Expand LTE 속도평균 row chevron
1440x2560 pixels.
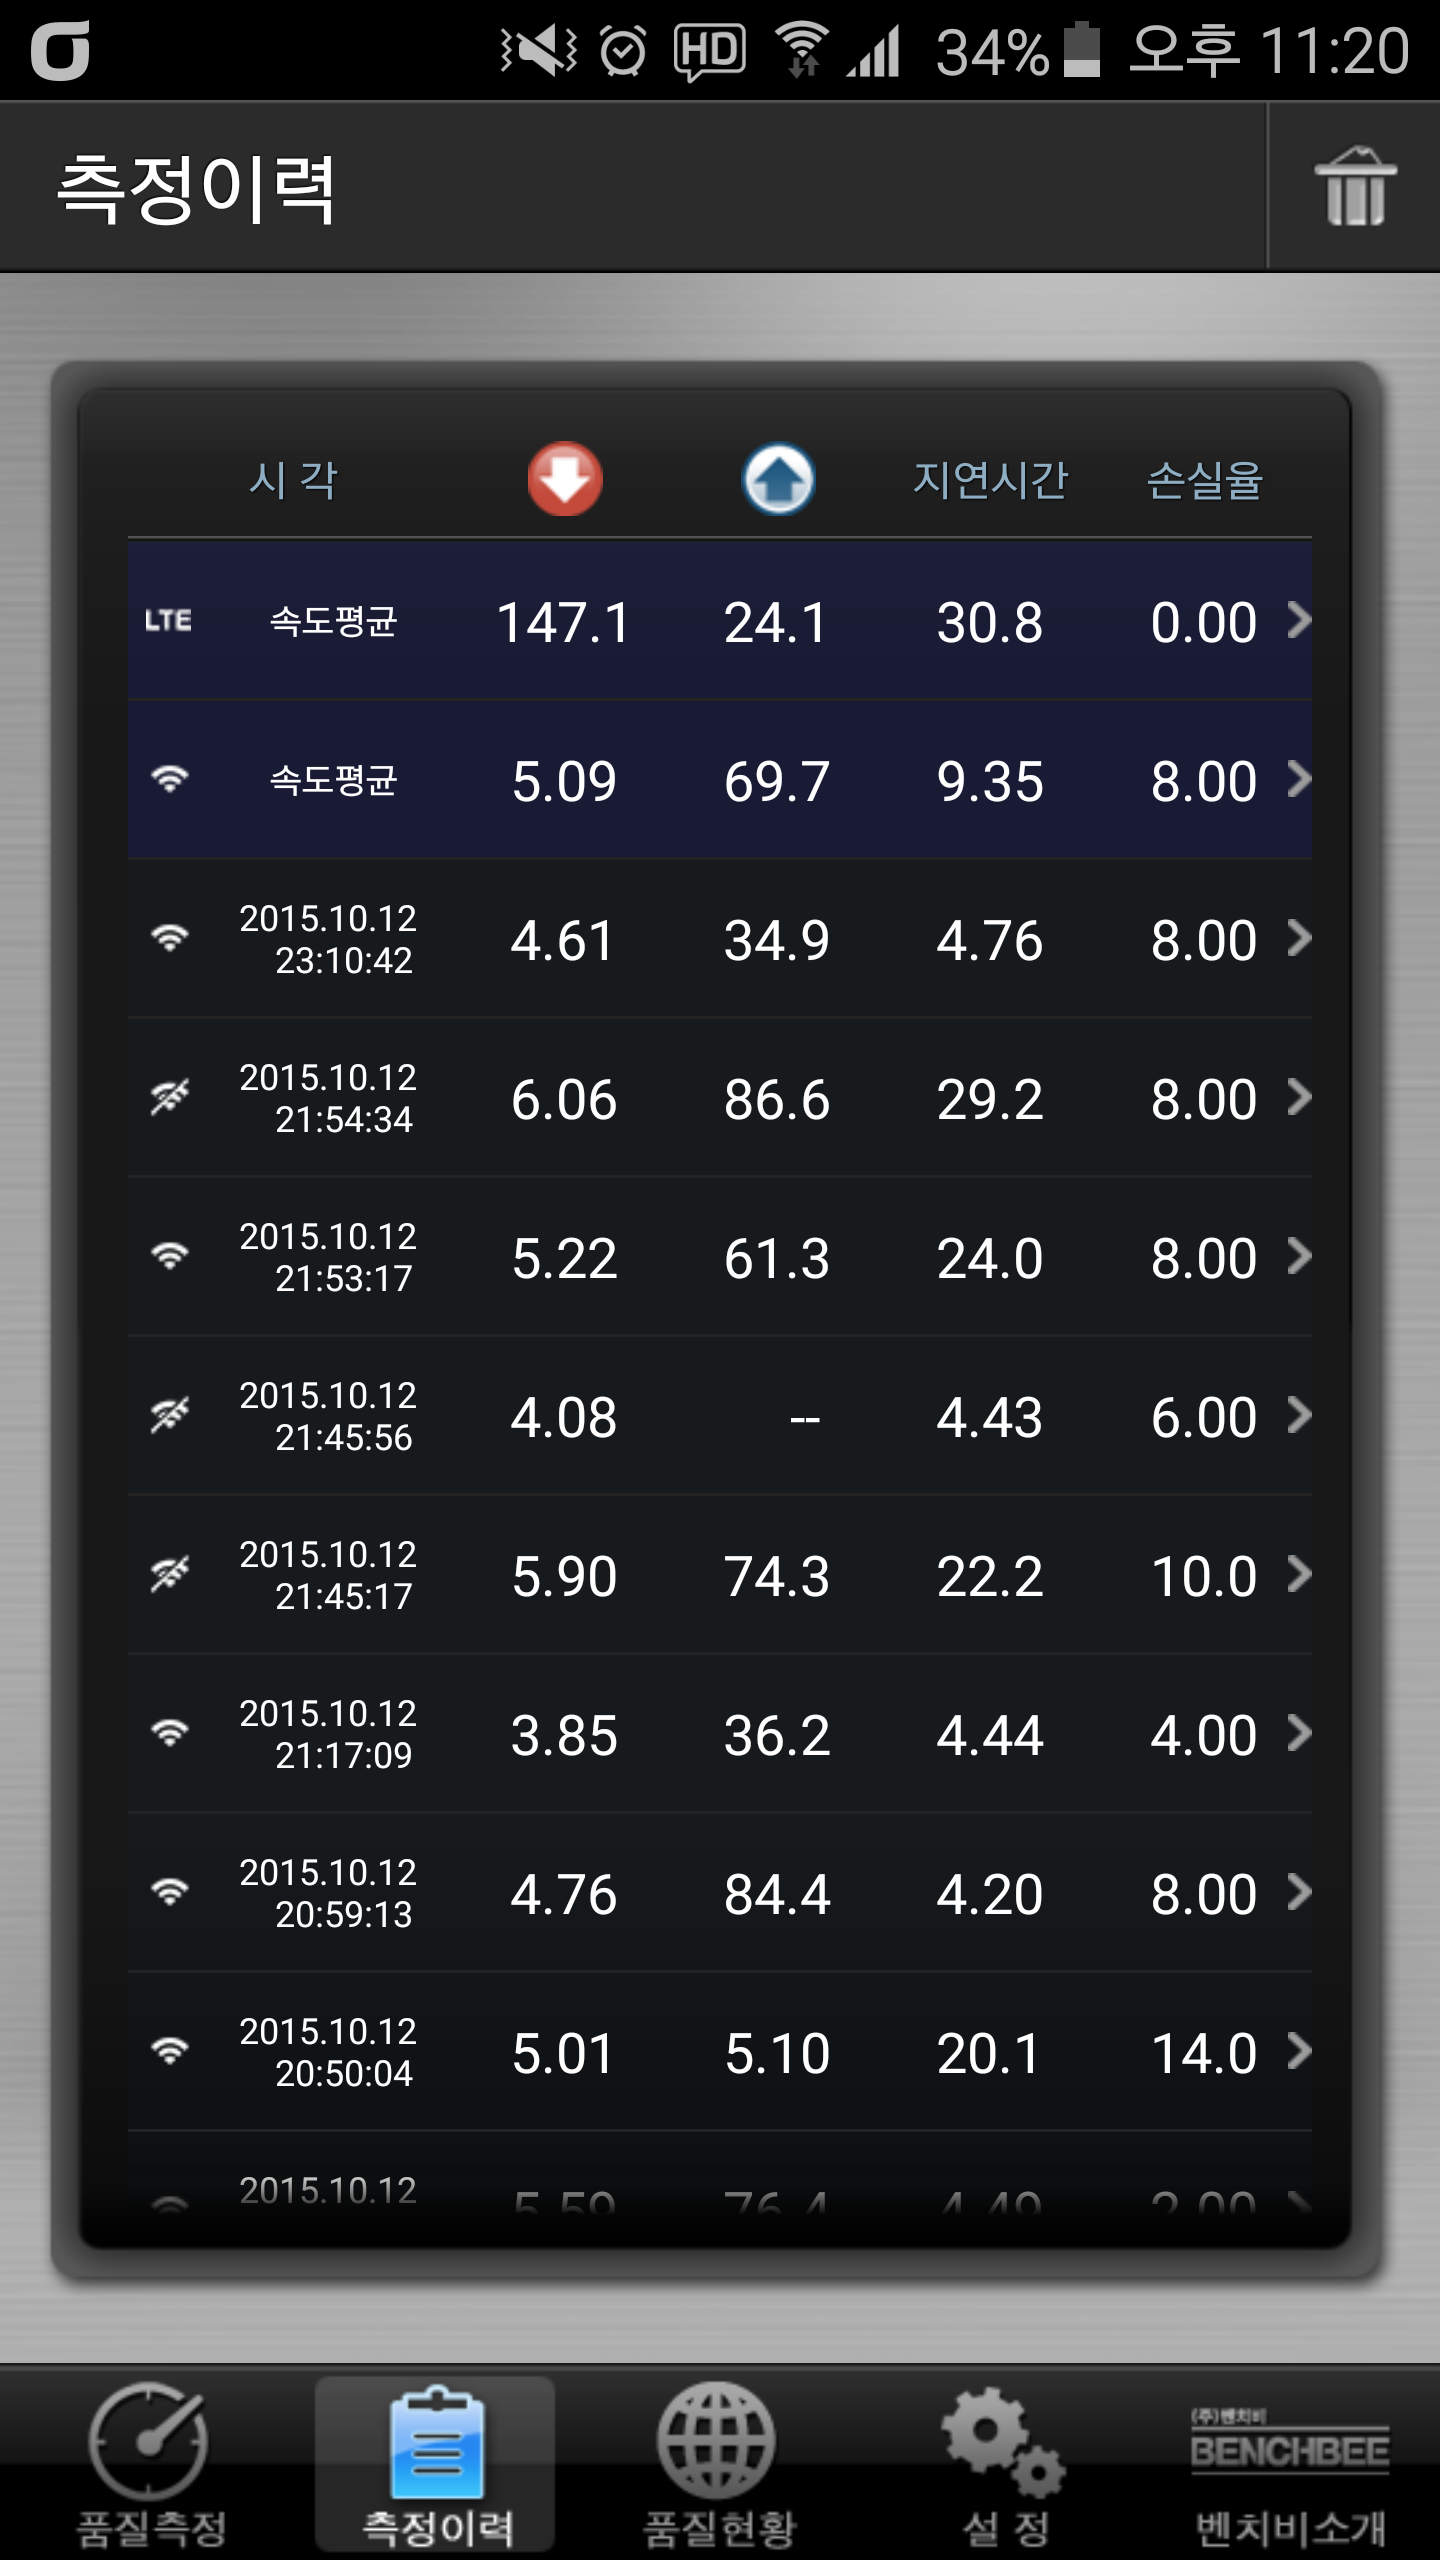[x=1299, y=620]
